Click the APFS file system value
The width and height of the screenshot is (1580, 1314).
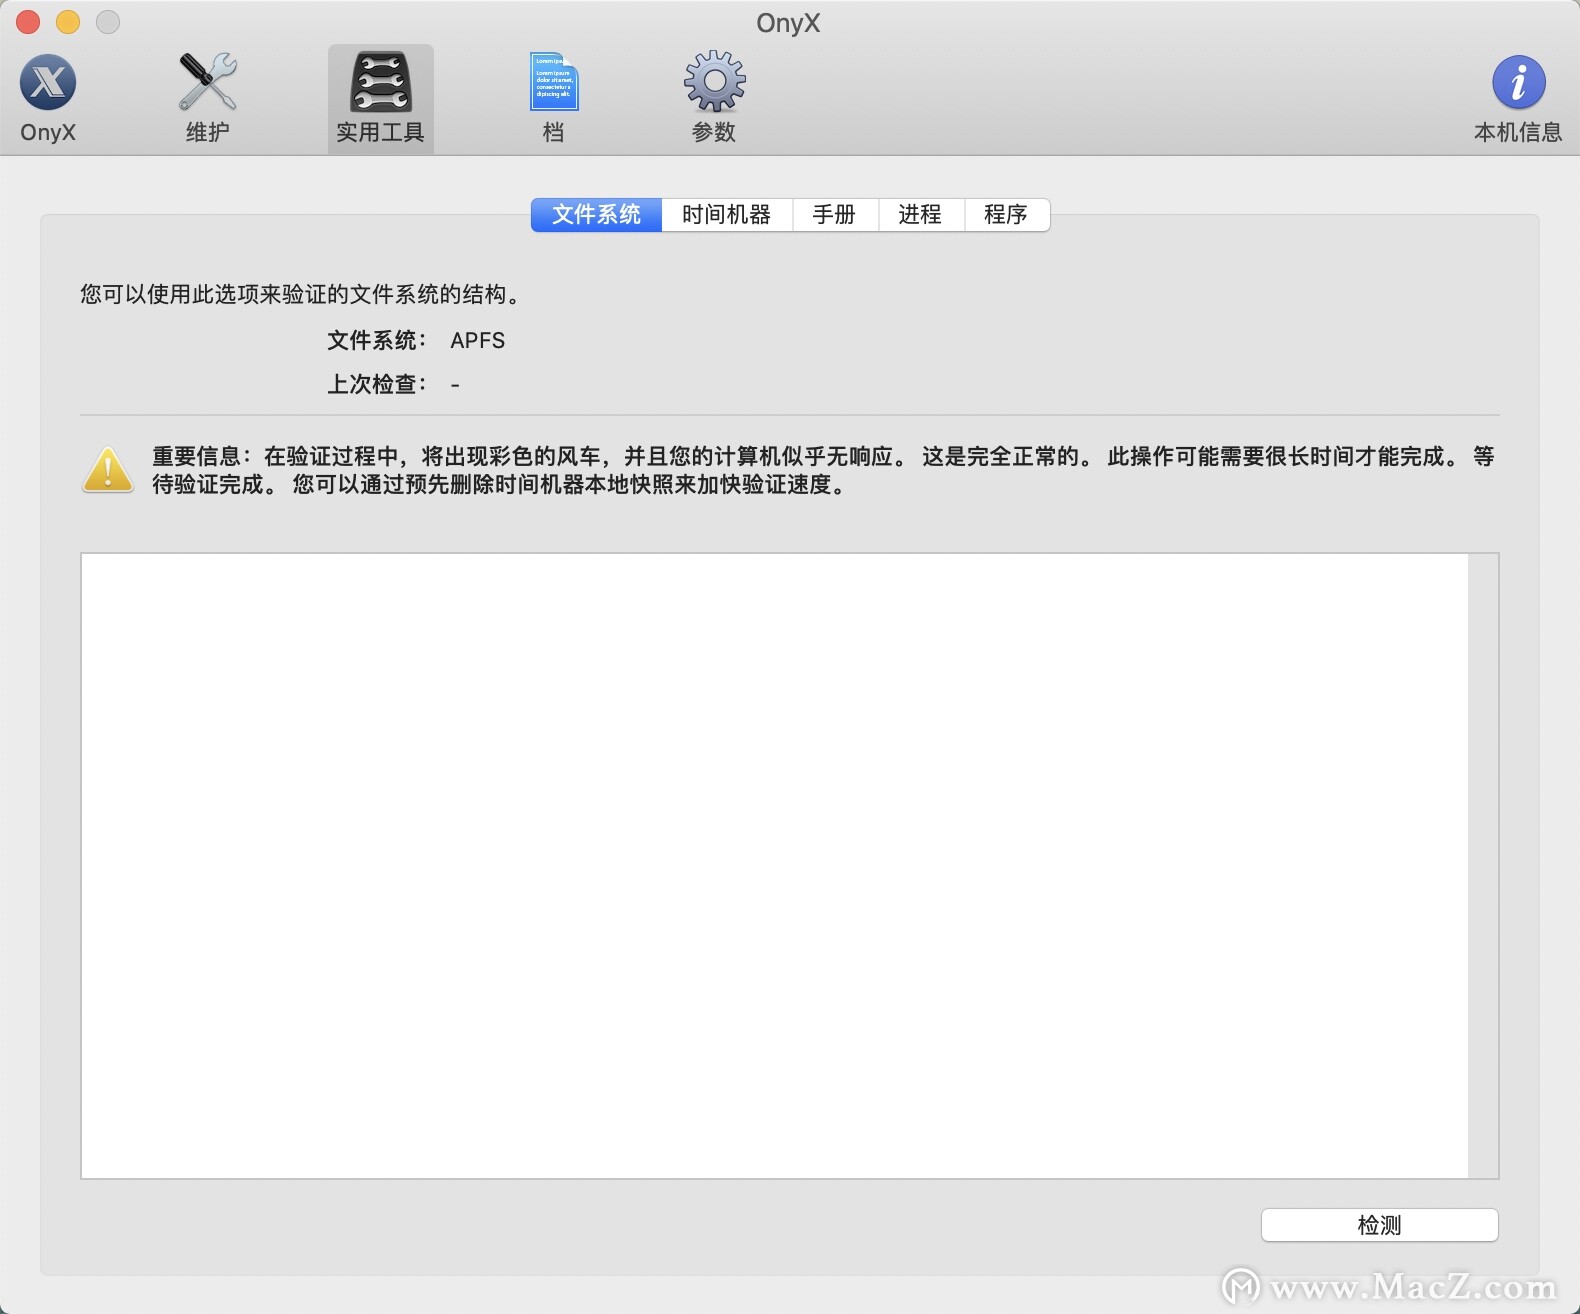click(x=478, y=341)
